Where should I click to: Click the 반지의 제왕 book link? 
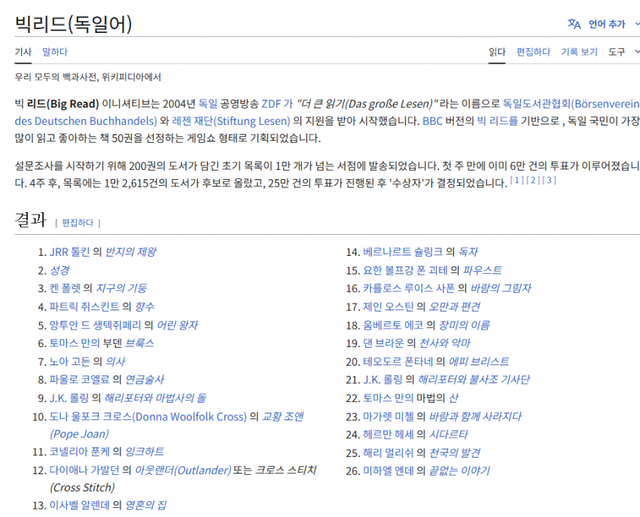(131, 252)
